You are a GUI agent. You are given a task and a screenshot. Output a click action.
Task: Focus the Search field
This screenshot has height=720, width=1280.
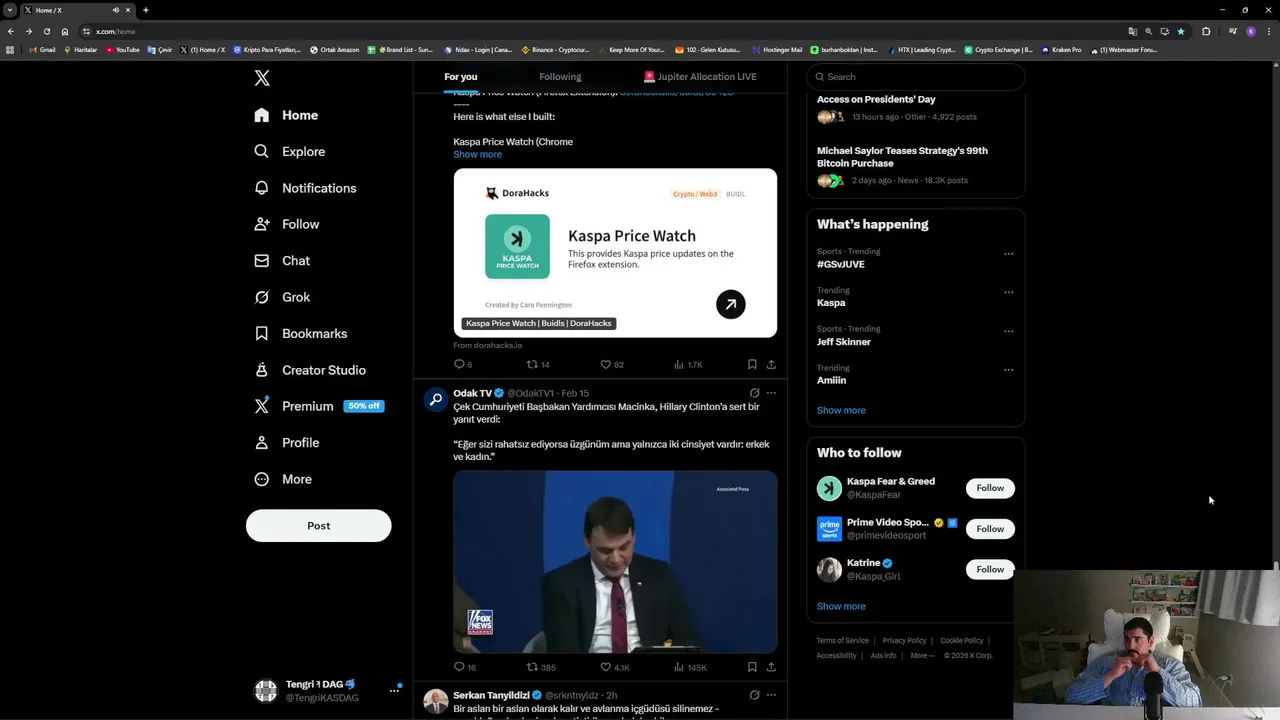915,77
